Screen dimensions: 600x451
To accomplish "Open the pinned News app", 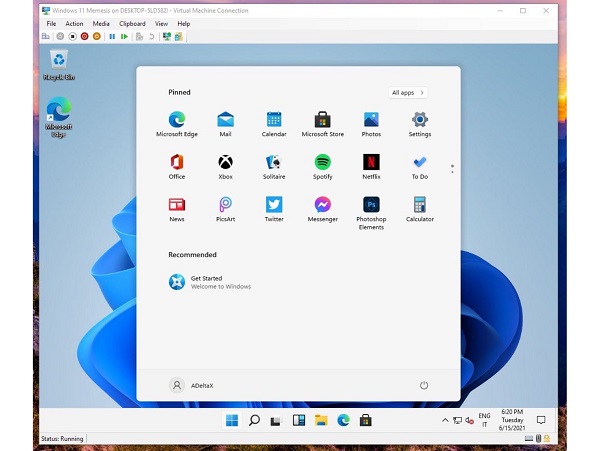I will point(177,209).
